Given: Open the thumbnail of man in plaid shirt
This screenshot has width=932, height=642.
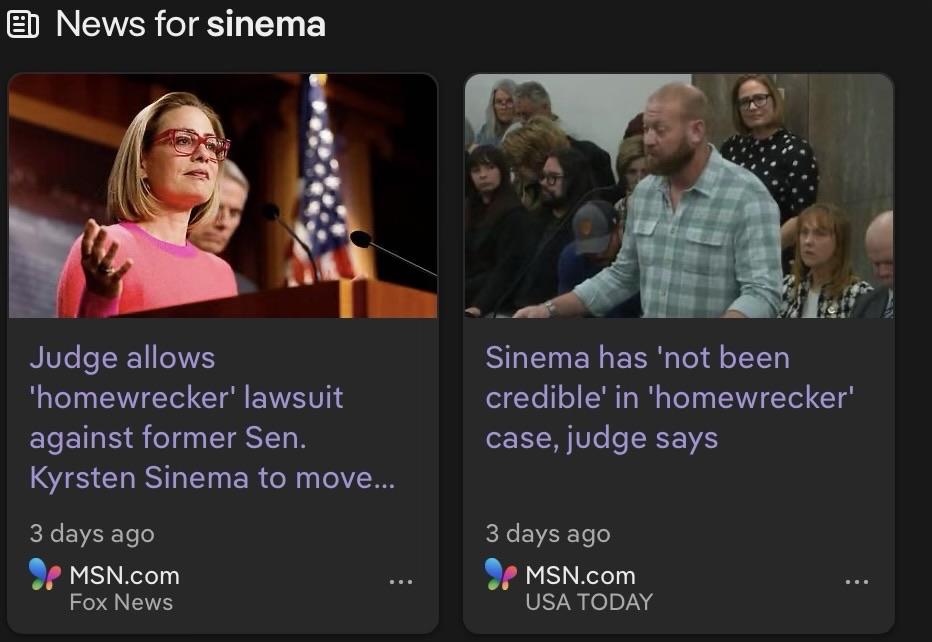Looking at the screenshot, I should pyautogui.click(x=679, y=196).
